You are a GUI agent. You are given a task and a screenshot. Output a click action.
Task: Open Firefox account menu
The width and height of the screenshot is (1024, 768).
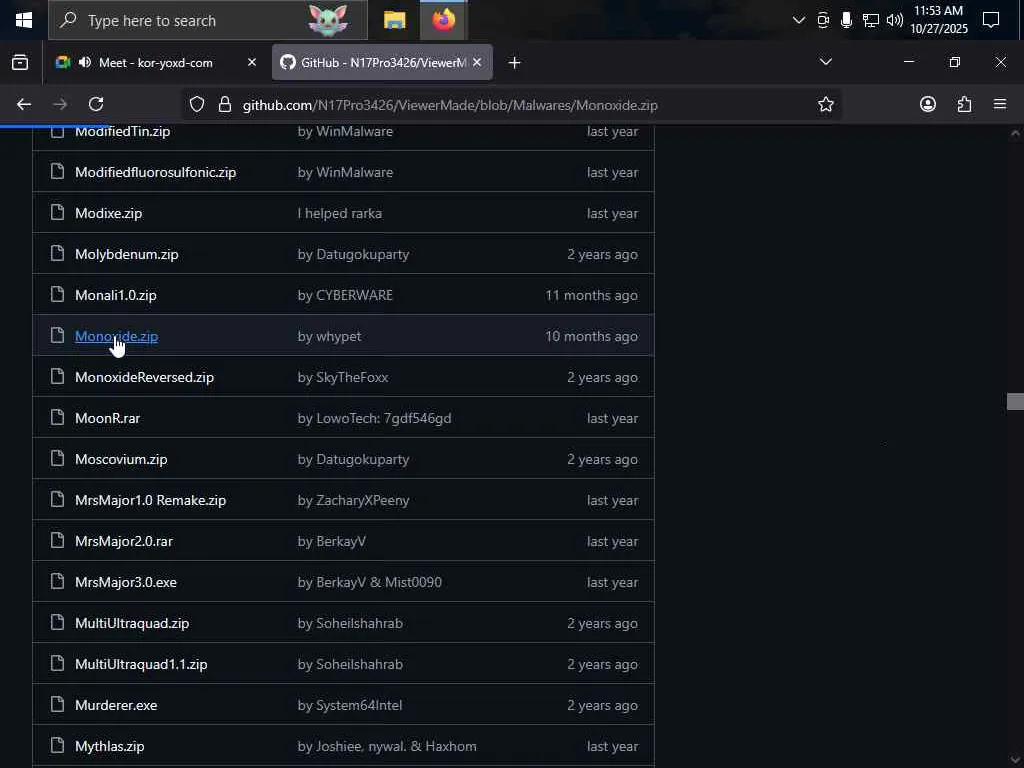pyautogui.click(x=928, y=104)
